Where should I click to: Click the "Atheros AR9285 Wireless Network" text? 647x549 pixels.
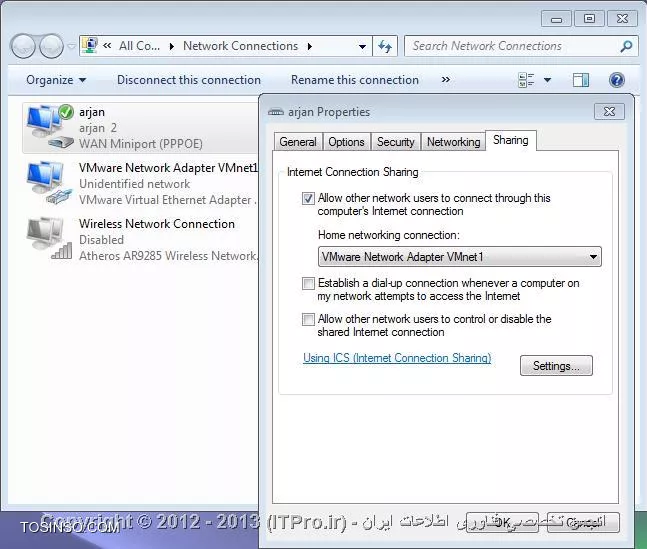click(168, 256)
